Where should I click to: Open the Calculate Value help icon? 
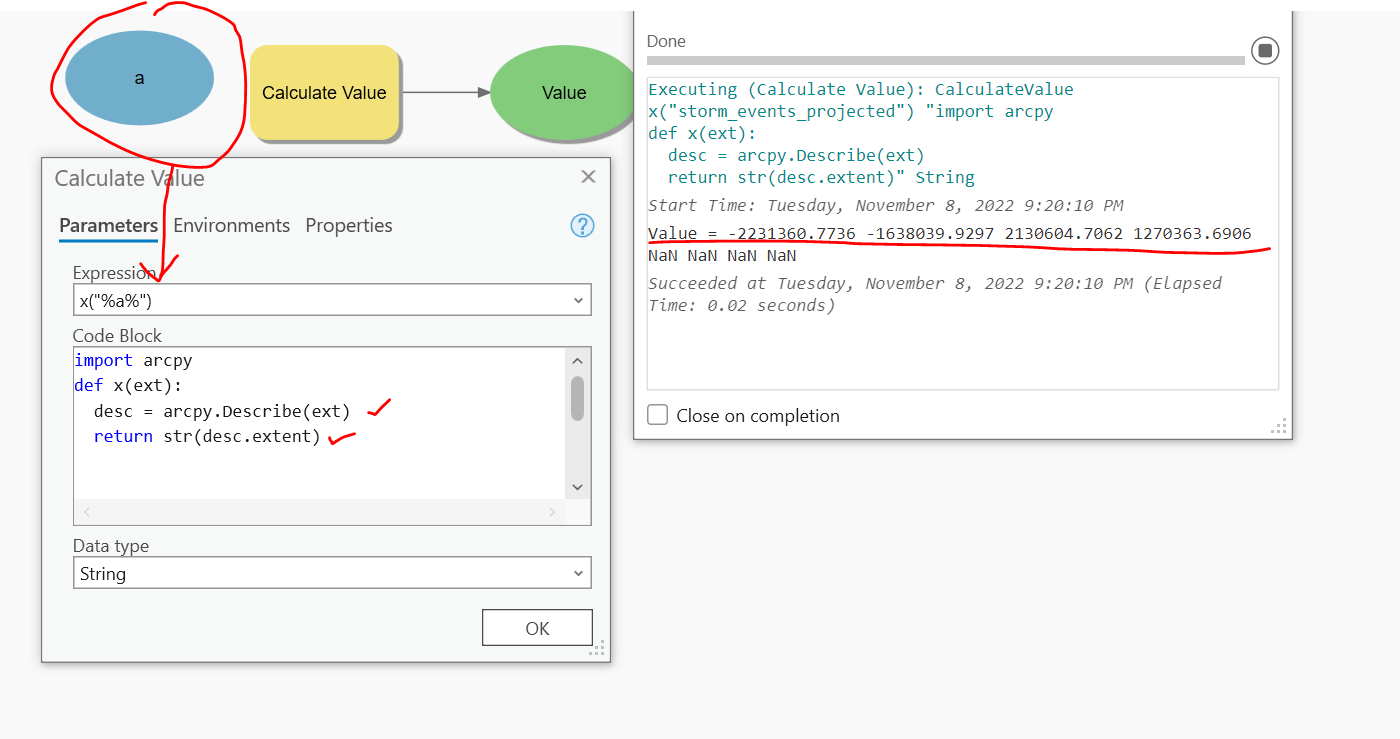582,226
